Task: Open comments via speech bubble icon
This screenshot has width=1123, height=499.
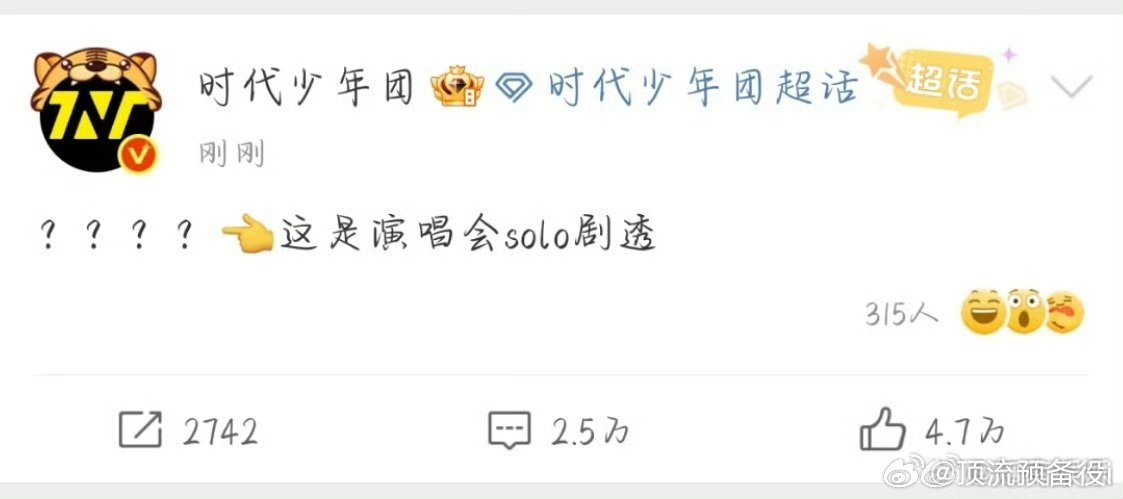Action: [x=509, y=430]
